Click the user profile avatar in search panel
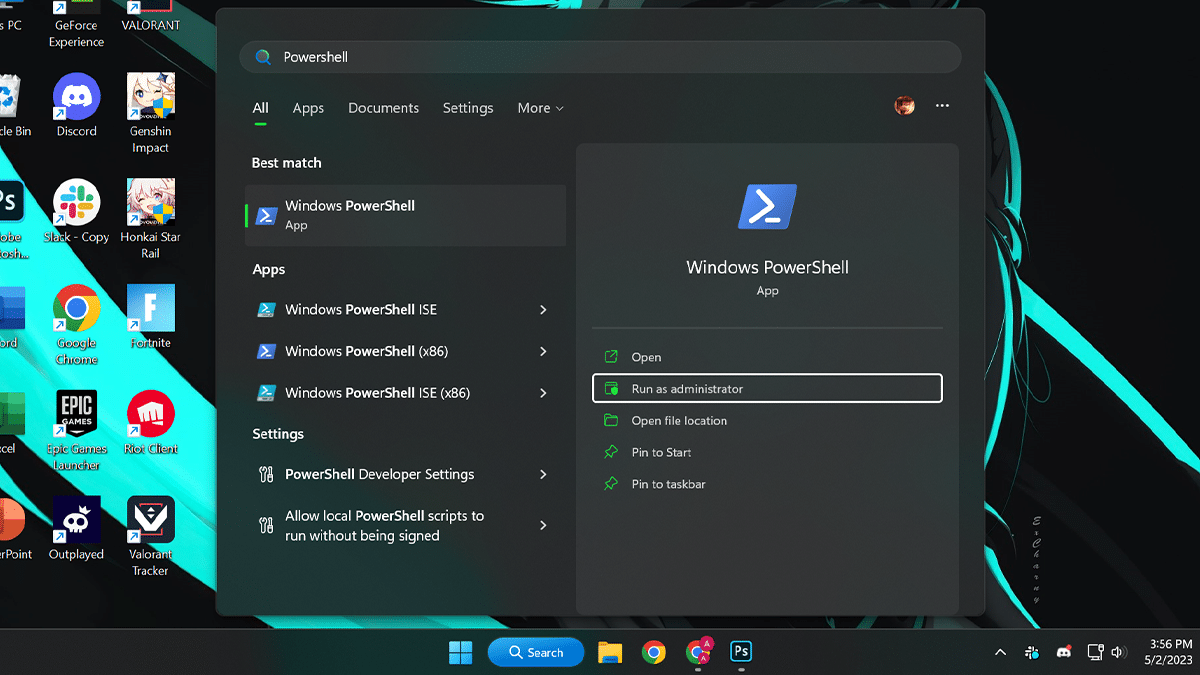The height and width of the screenshot is (675, 1200). coord(904,106)
